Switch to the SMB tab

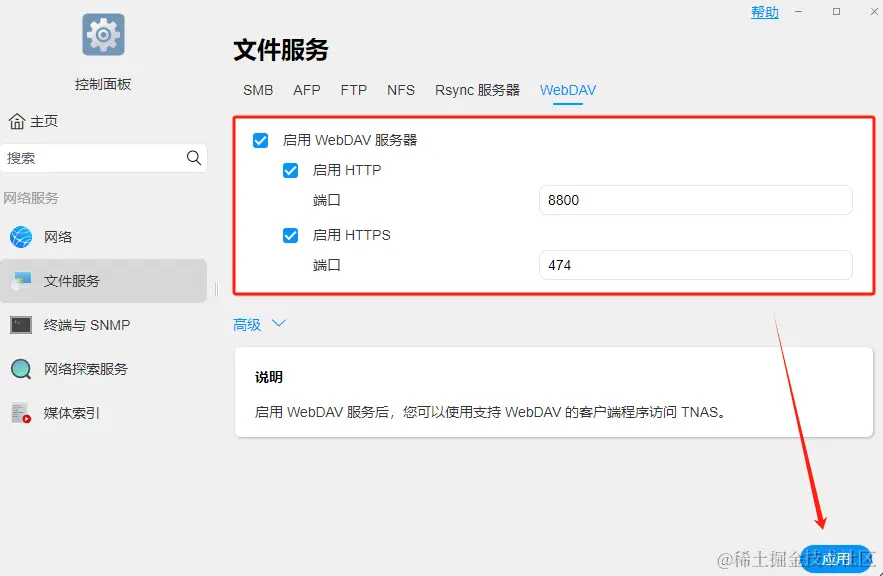(258, 90)
